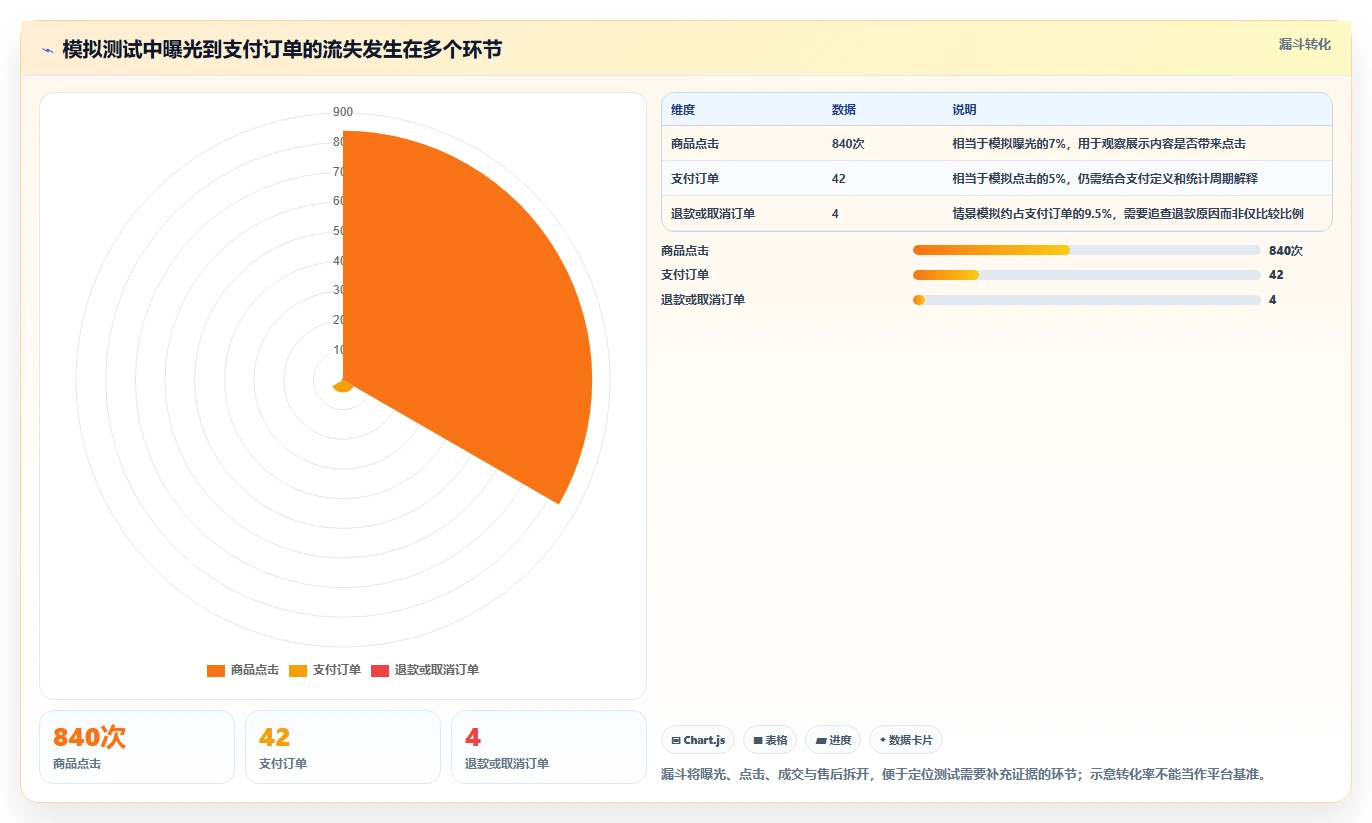Click the 数据 table column header
Viewport: 1372px width, 823px height.
point(844,110)
